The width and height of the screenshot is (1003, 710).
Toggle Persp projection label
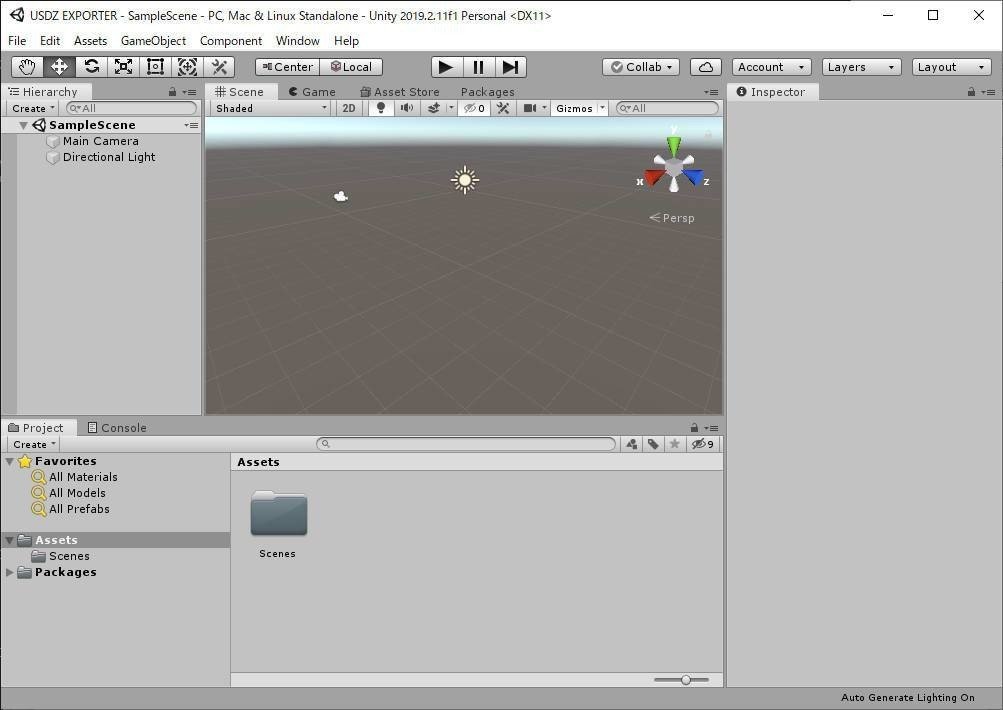(x=672, y=218)
